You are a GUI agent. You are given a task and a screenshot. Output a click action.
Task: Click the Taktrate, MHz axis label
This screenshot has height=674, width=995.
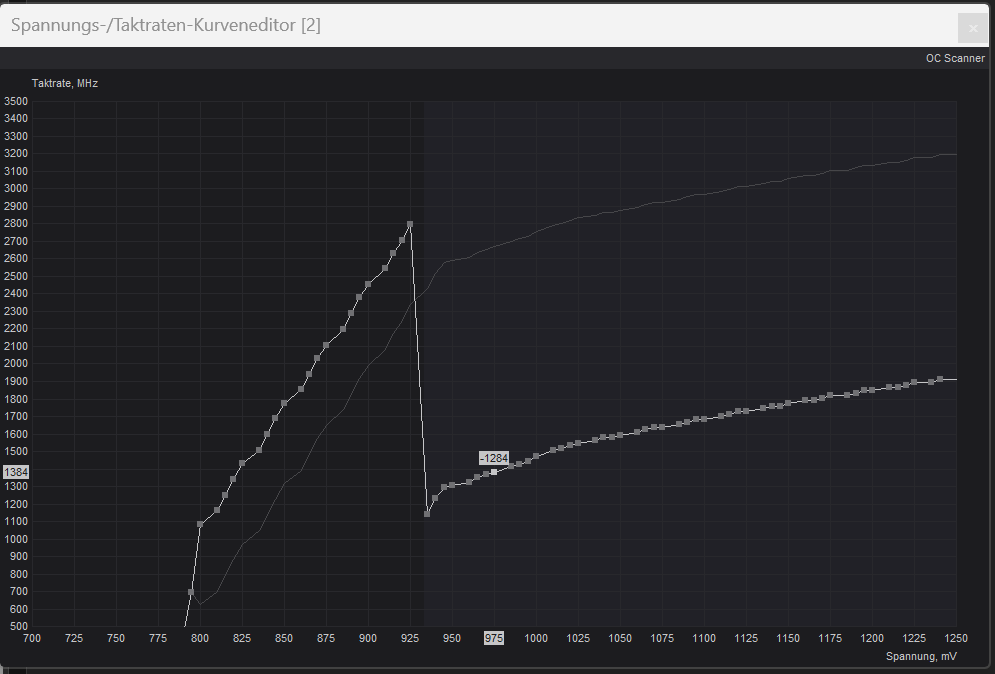(x=64, y=83)
